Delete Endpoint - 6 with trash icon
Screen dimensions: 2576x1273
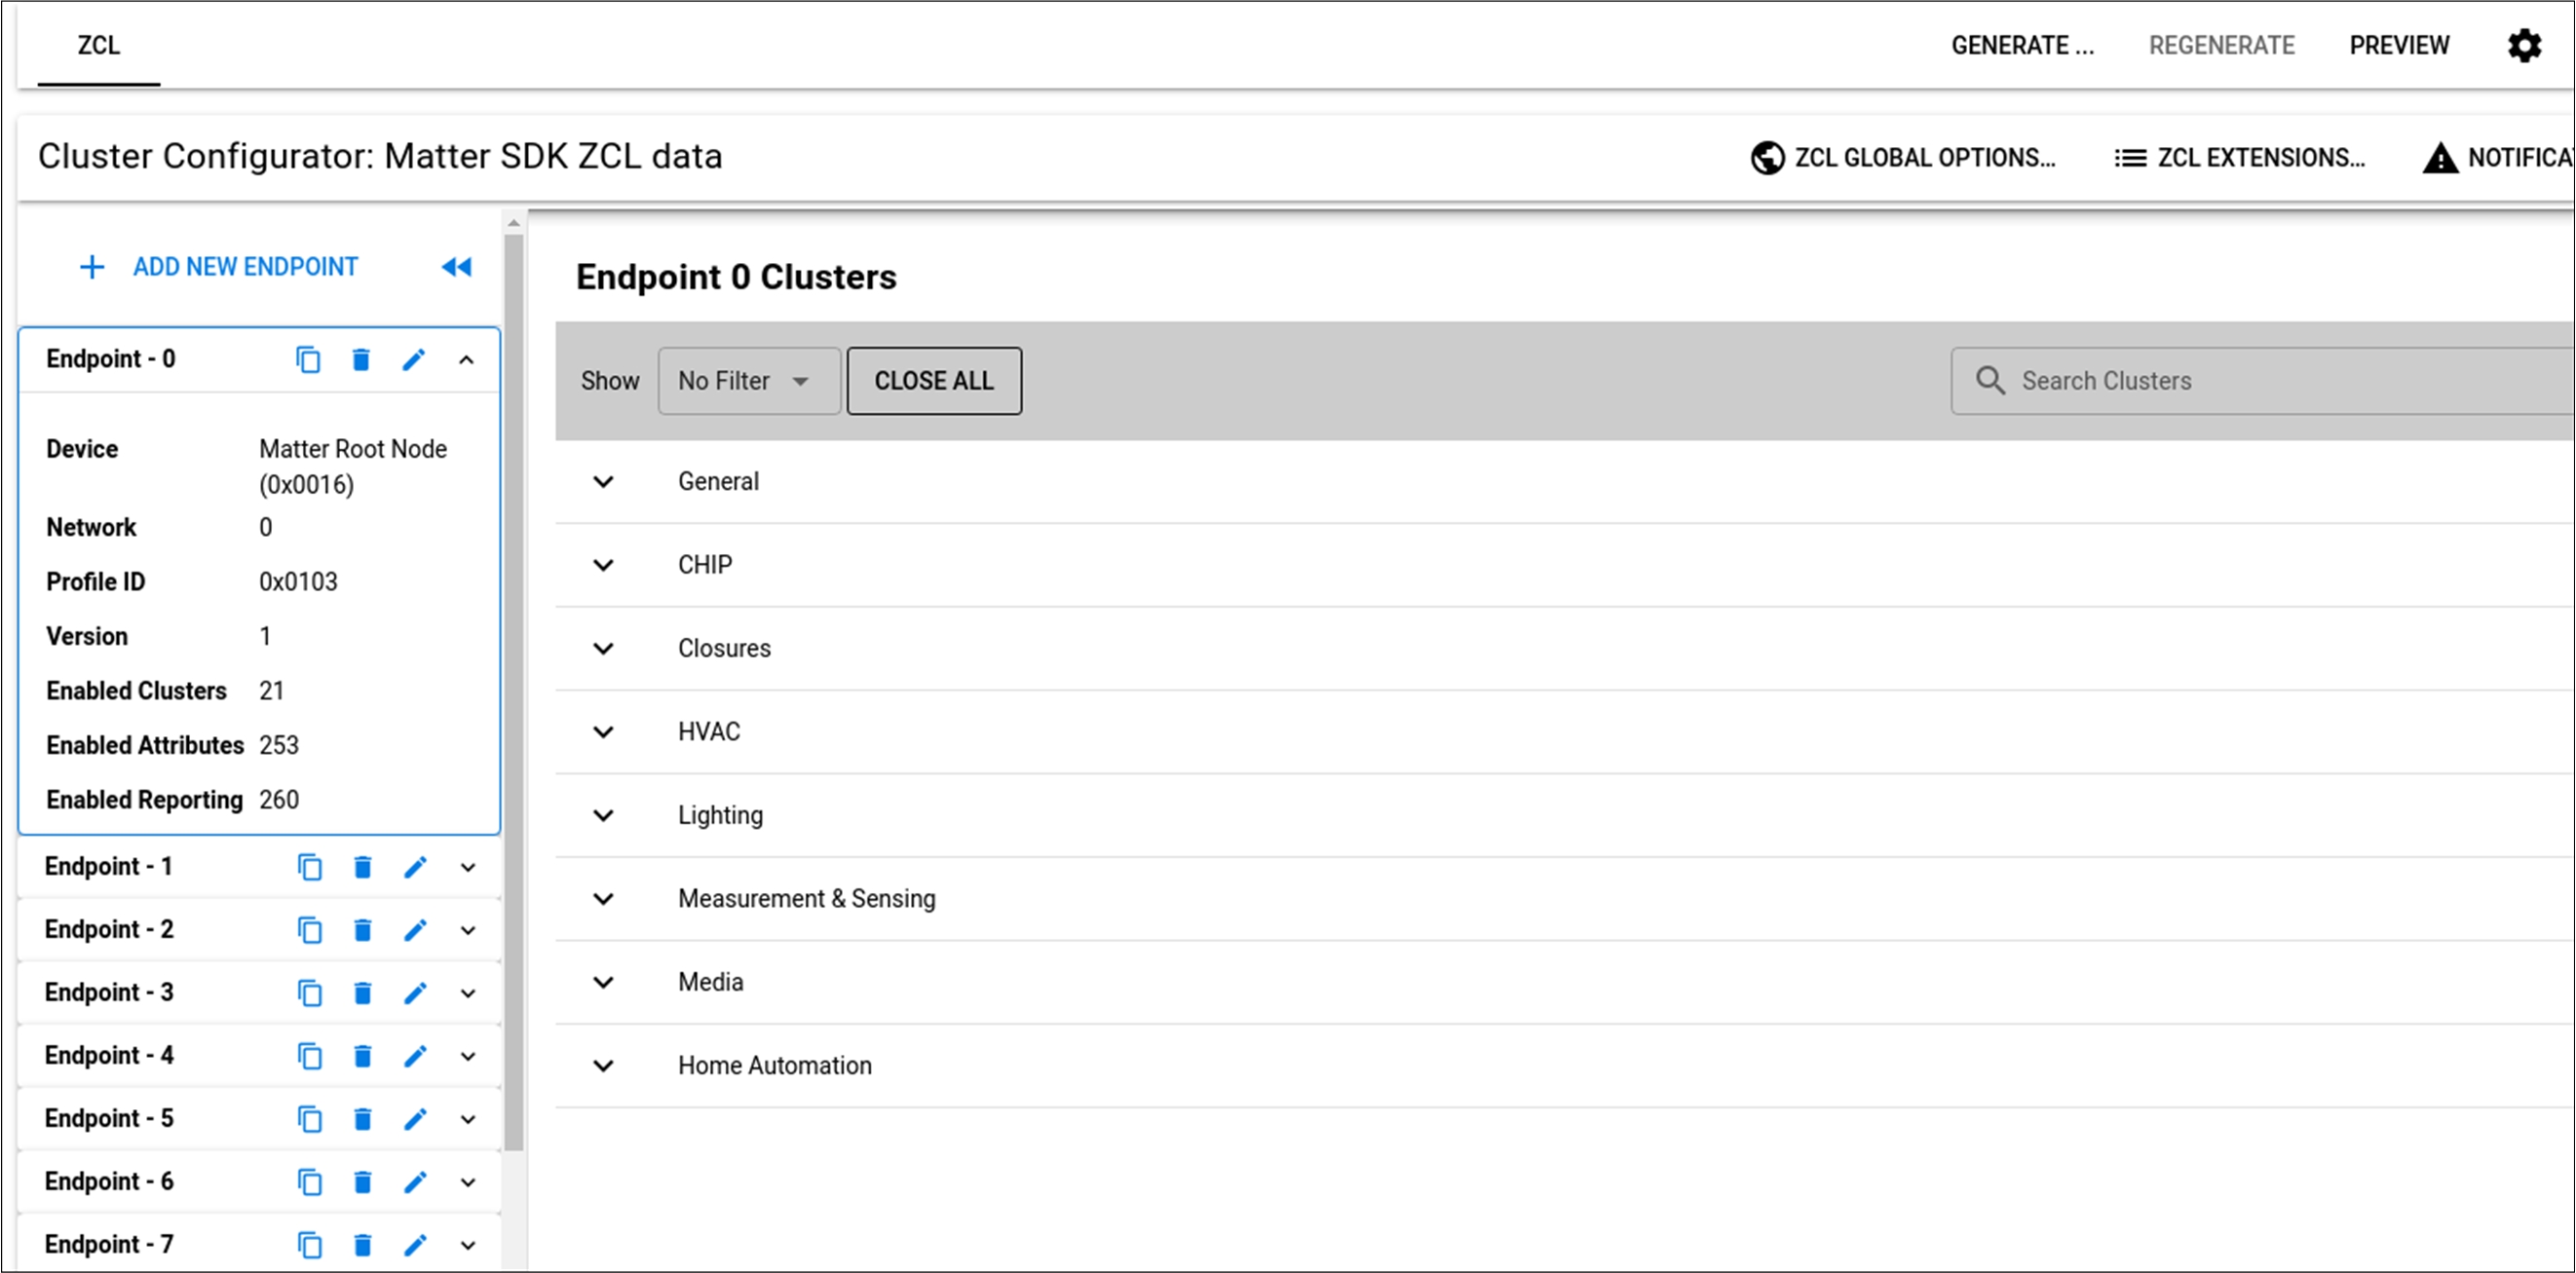363,1182
